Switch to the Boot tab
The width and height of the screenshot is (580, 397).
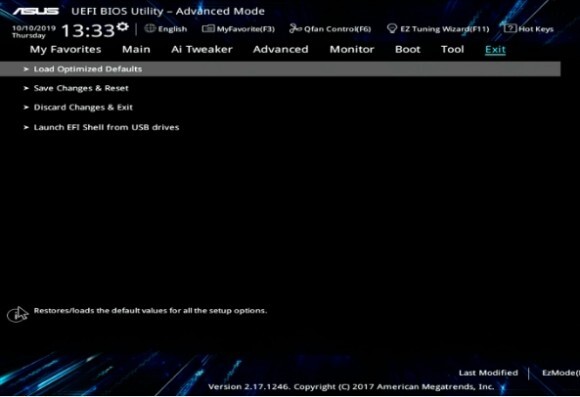click(x=408, y=49)
